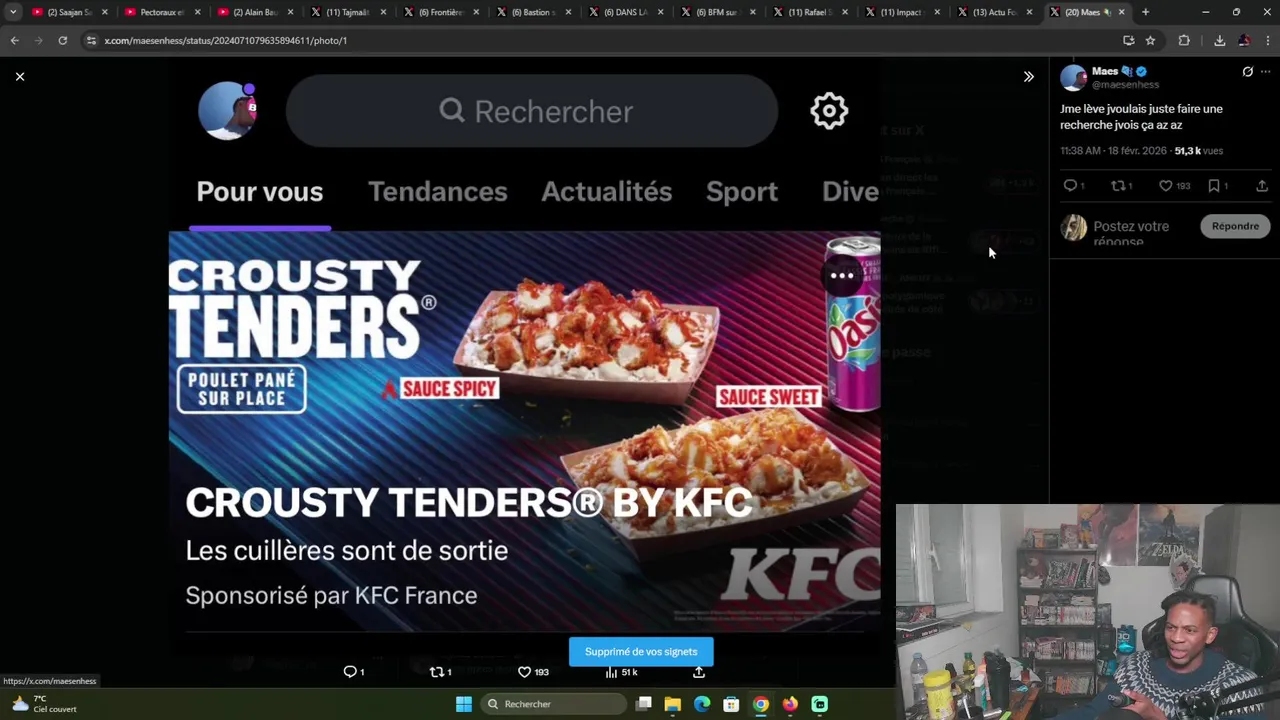Screen dimensions: 1280x720
Task: Open the Chrome extensions puzzle icon
Action: pyautogui.click(x=1184, y=40)
